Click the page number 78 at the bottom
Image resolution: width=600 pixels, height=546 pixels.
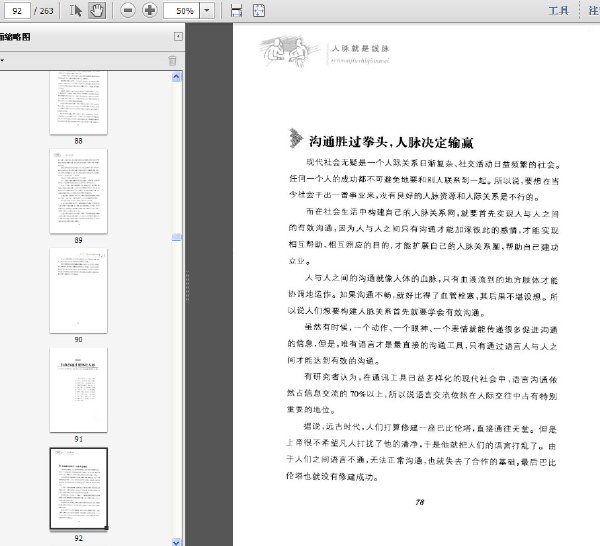coord(420,502)
